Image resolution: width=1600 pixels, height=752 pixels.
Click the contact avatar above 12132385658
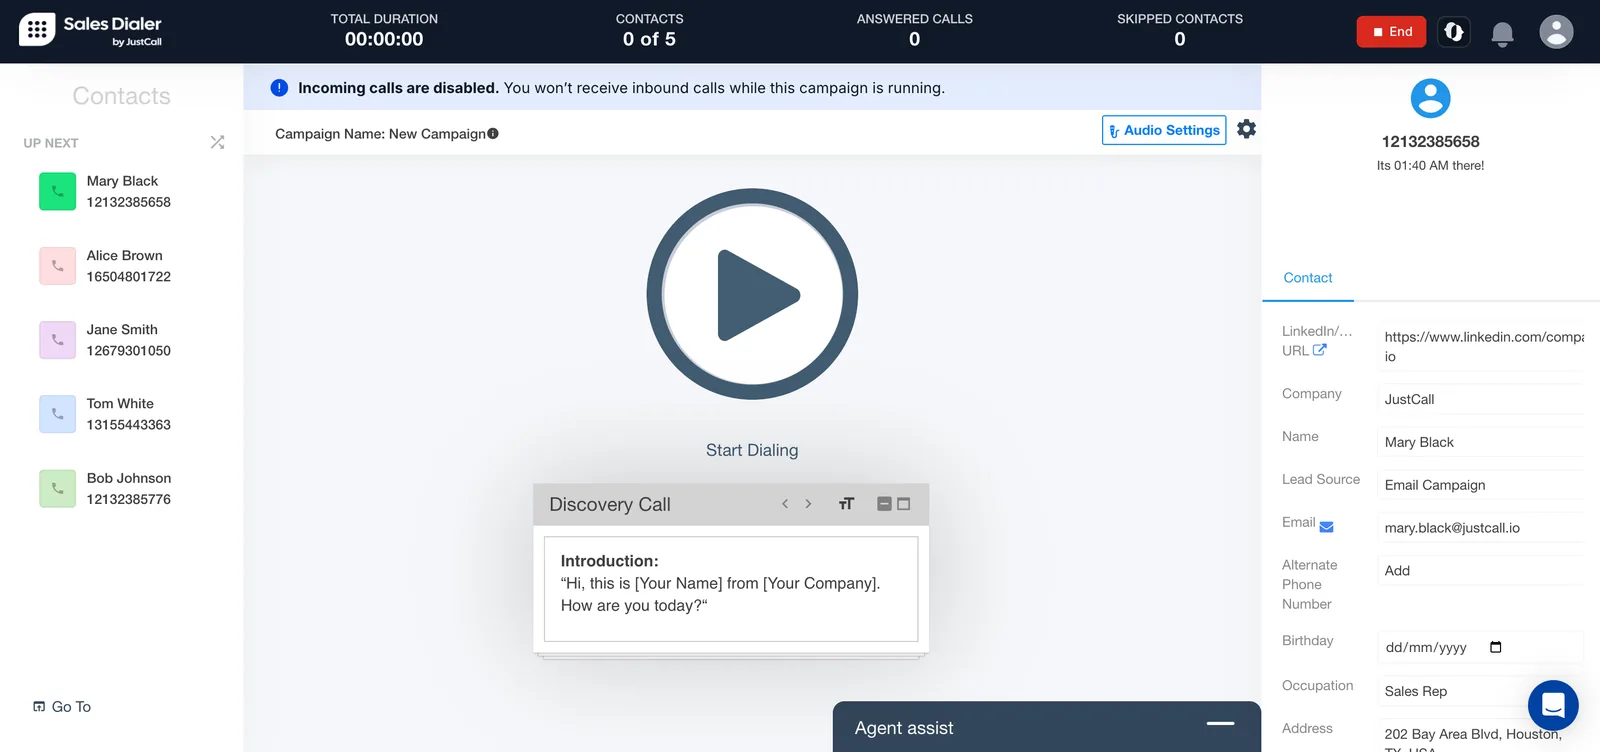point(1430,98)
